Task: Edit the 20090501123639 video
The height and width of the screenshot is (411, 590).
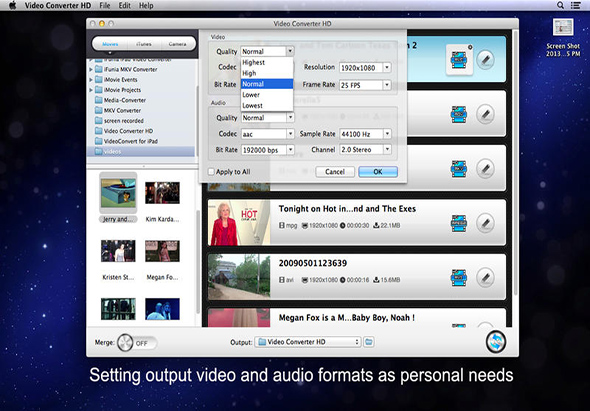Action: click(485, 278)
